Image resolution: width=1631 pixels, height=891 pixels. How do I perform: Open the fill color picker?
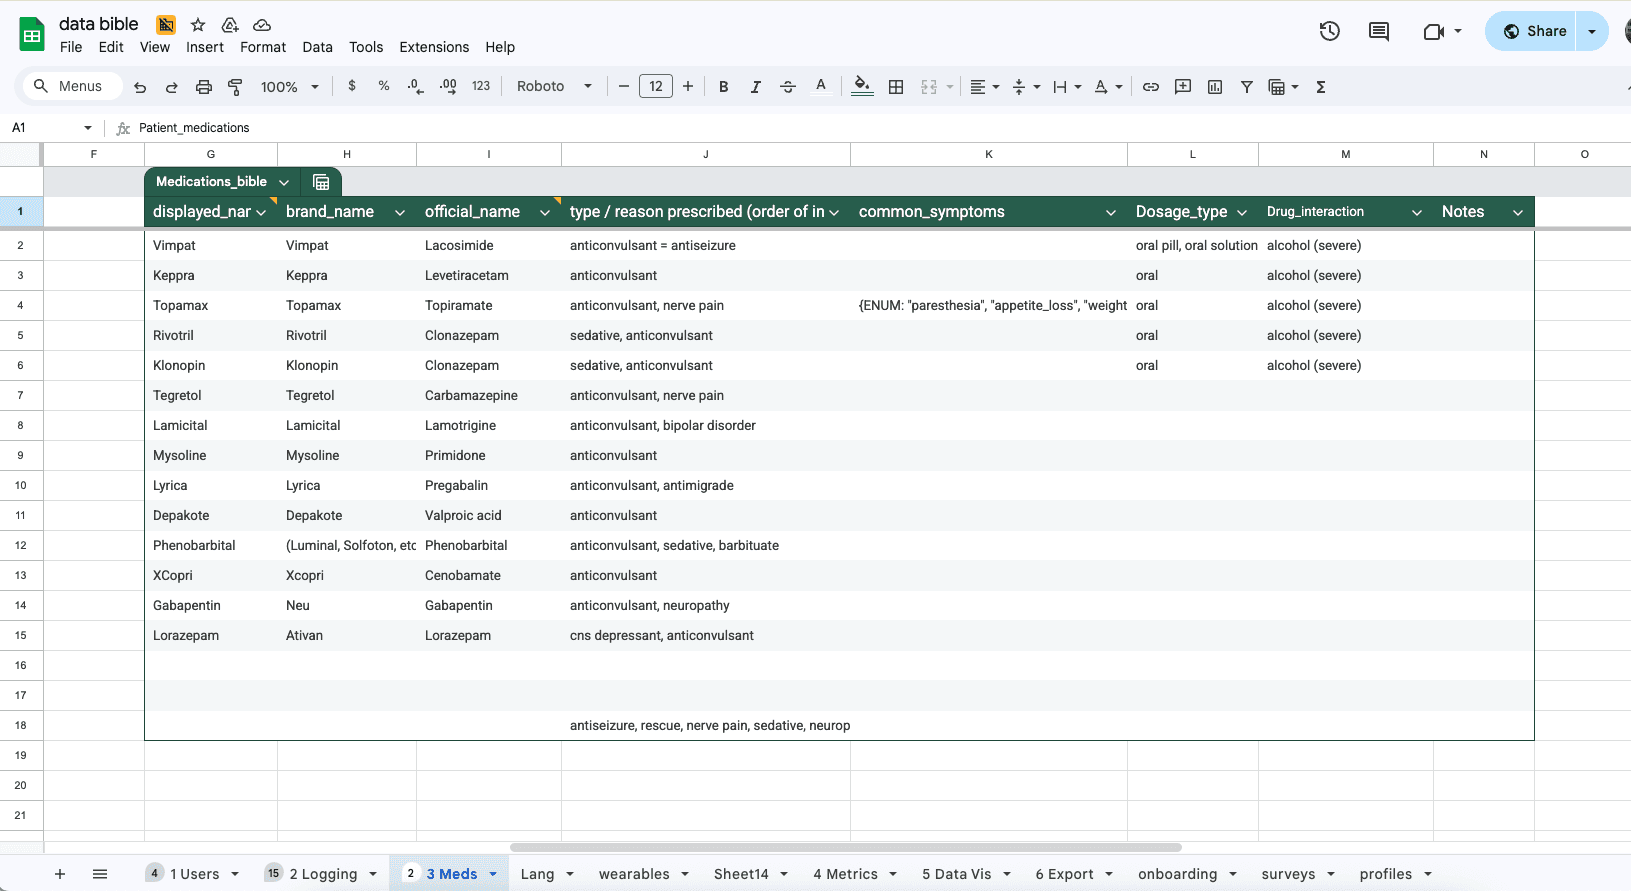click(862, 87)
